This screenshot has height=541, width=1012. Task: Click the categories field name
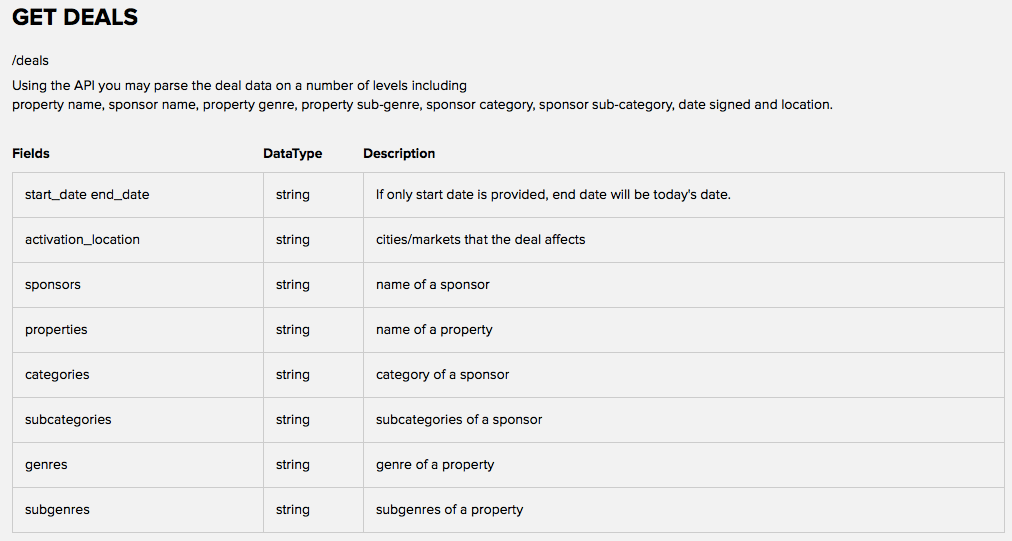57,375
